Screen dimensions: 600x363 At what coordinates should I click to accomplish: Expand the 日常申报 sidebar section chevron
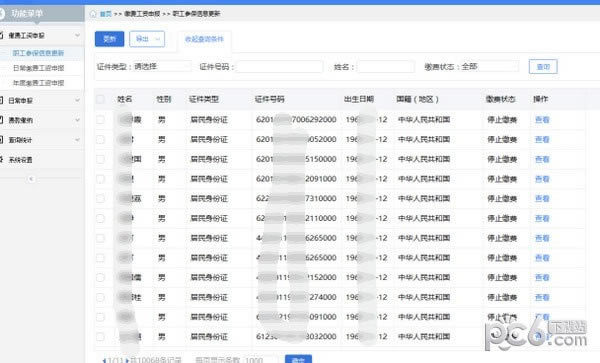tap(77, 100)
